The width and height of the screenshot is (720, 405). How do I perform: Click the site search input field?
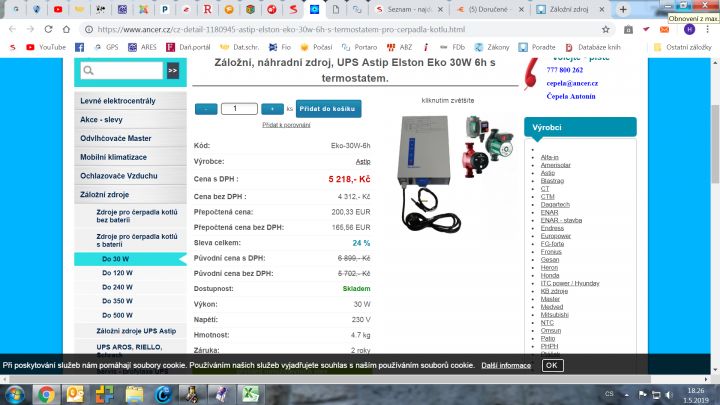click(x=122, y=71)
